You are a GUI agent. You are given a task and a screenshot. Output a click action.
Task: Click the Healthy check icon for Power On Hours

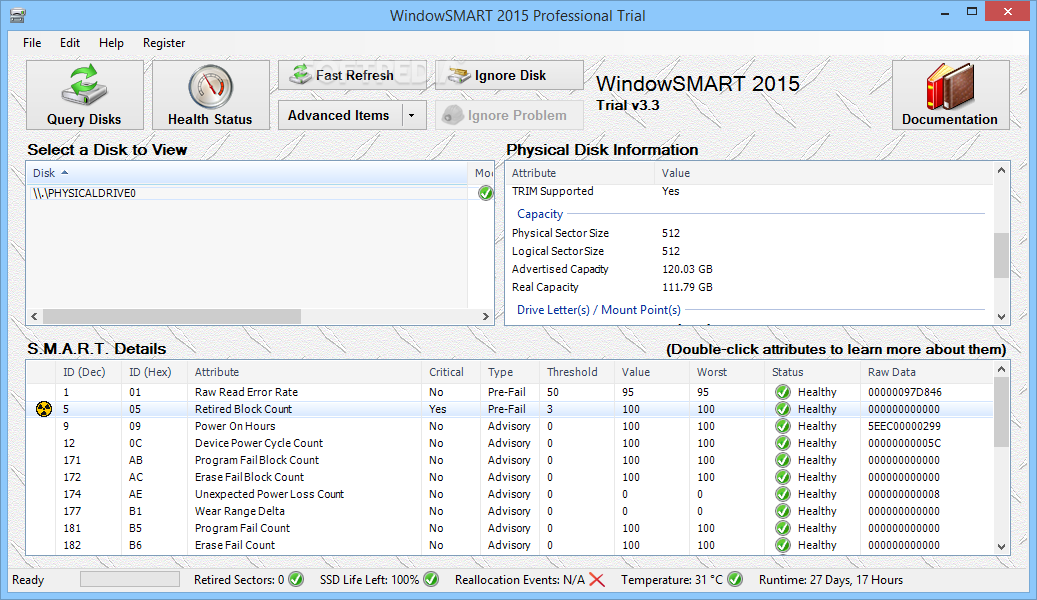pos(783,427)
